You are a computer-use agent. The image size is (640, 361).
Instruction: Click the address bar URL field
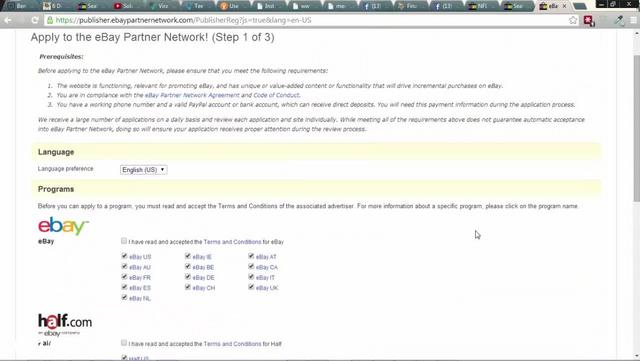point(310,20)
